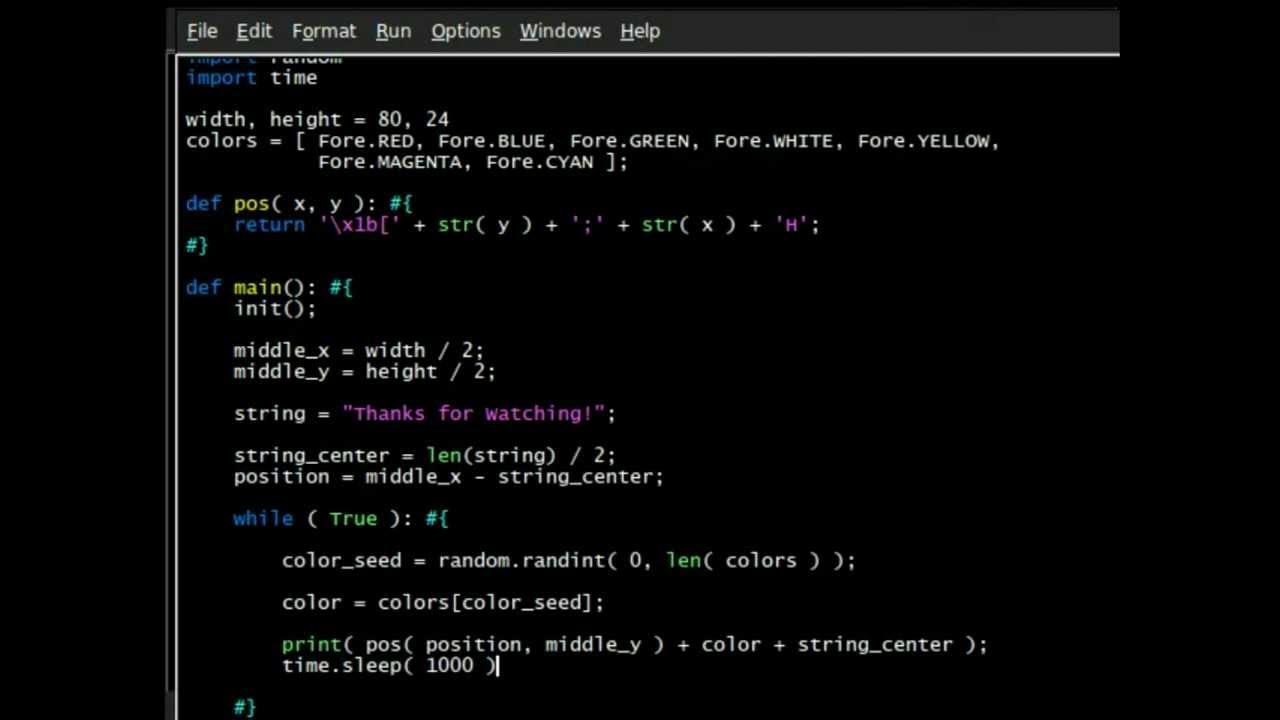
Task: Click the 'width, height = 80, 24' line
Action: (x=317, y=120)
